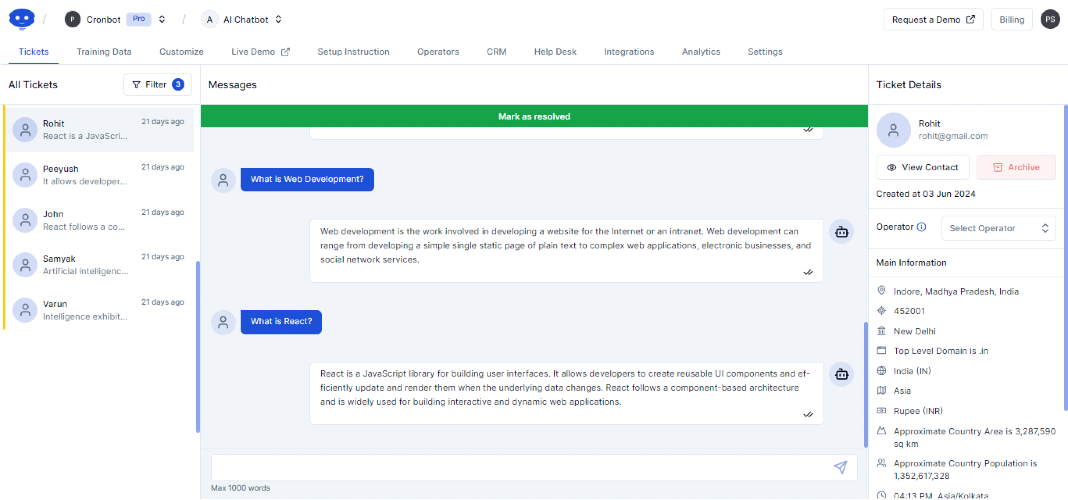Click the read checkmarks on React answer
Viewport: 1068px width, 500px height.
808,414
